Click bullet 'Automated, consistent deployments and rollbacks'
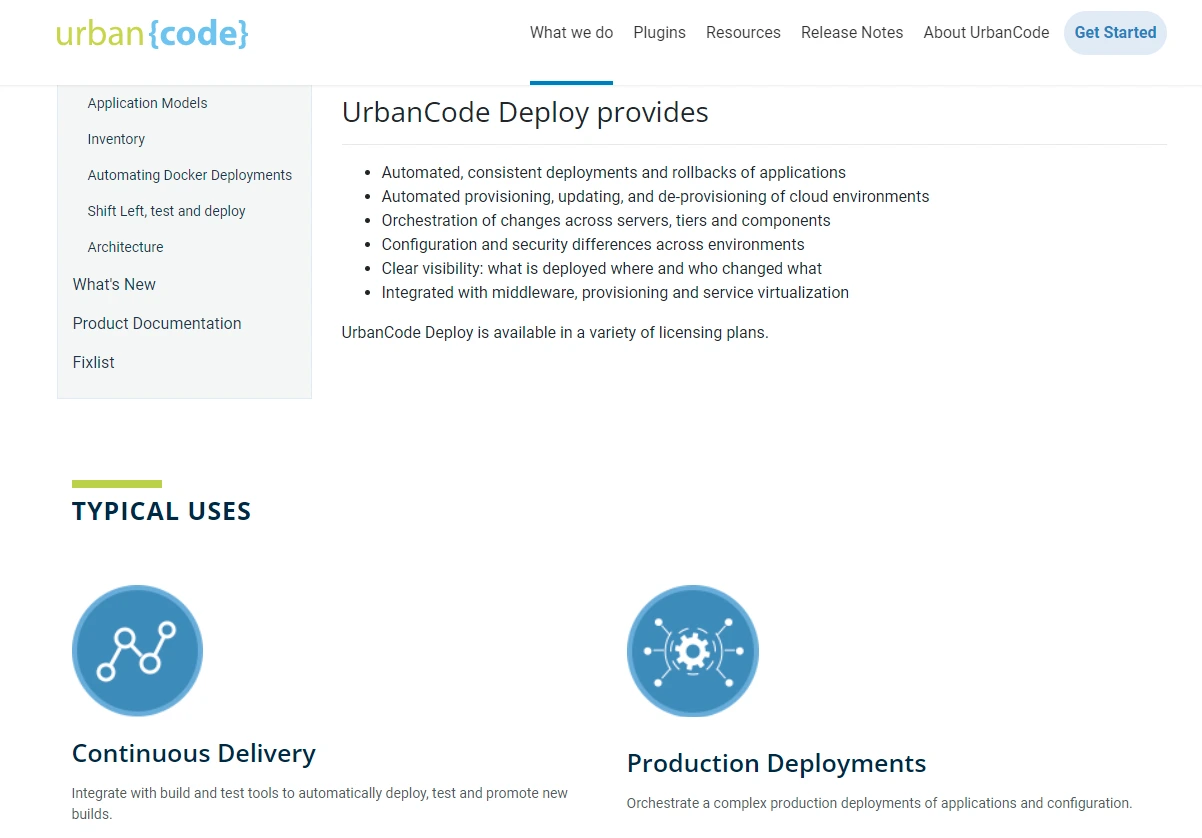 (613, 172)
